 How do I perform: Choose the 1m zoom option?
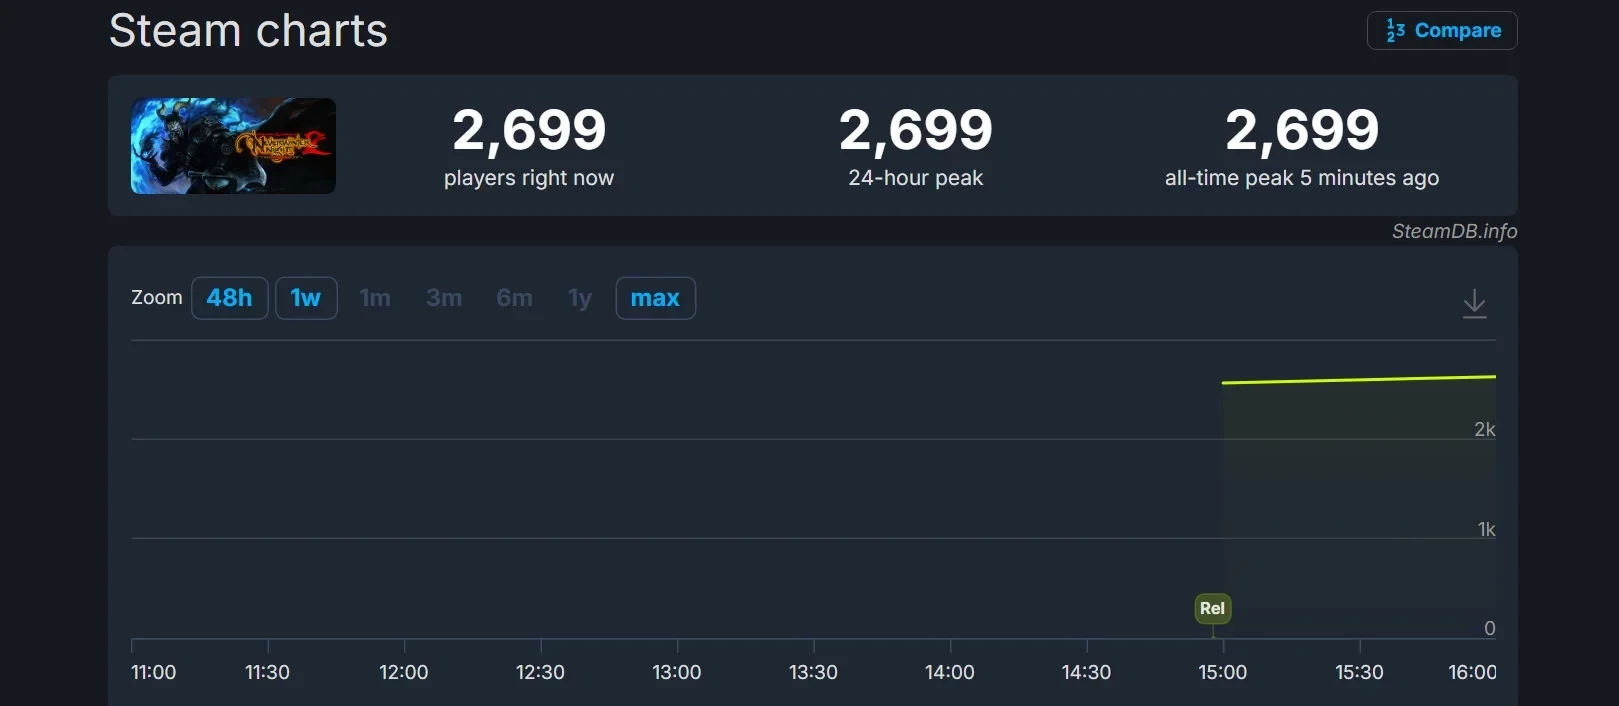[x=375, y=298]
